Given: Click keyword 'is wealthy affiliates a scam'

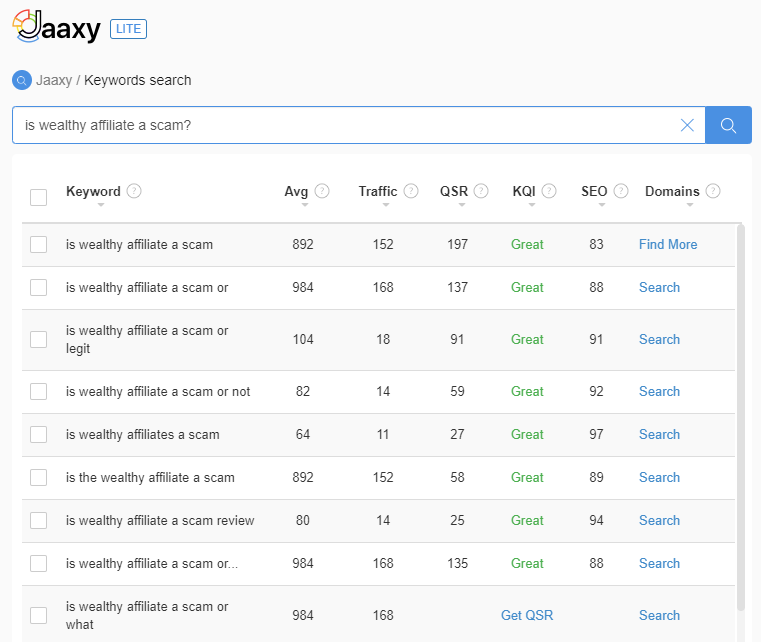Looking at the screenshot, I should coord(143,435).
